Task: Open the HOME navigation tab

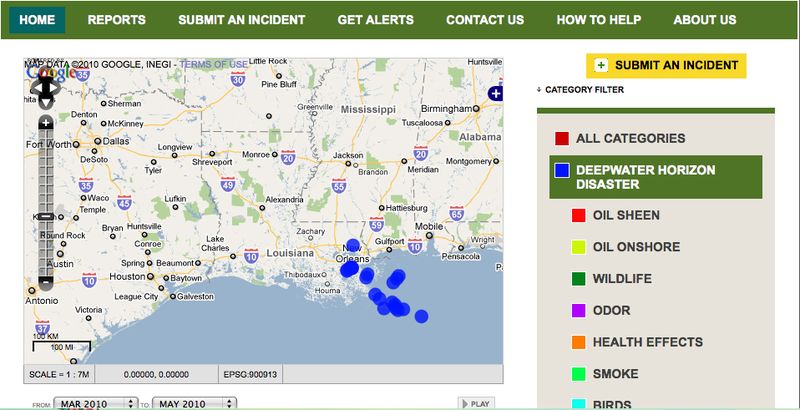Action: tap(37, 20)
